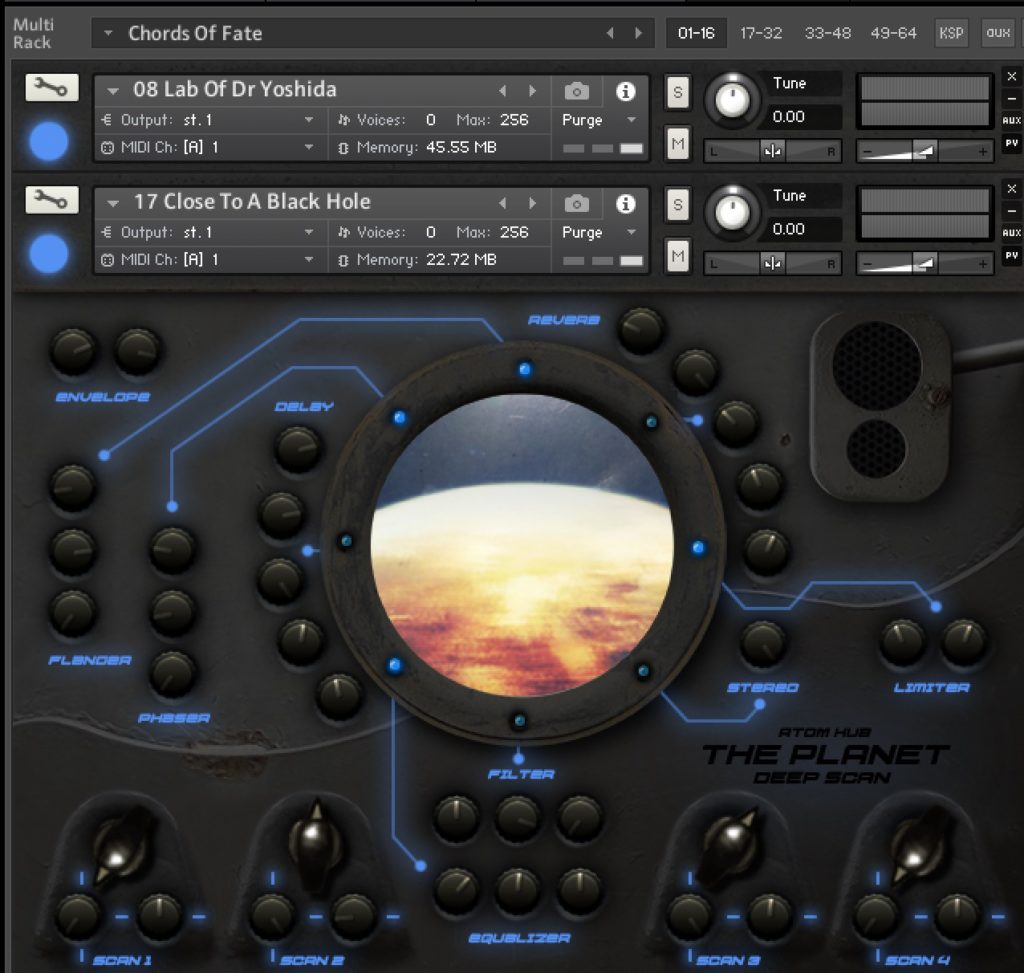
Task: Toggle PV view for 08 Lab Of Dr Yoshida
Action: click(x=1012, y=143)
